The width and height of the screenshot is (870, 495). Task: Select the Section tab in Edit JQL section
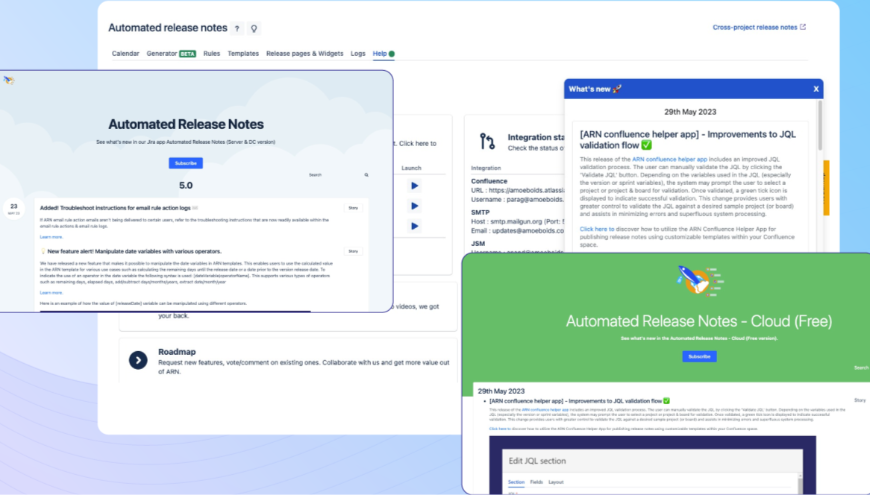(x=516, y=482)
